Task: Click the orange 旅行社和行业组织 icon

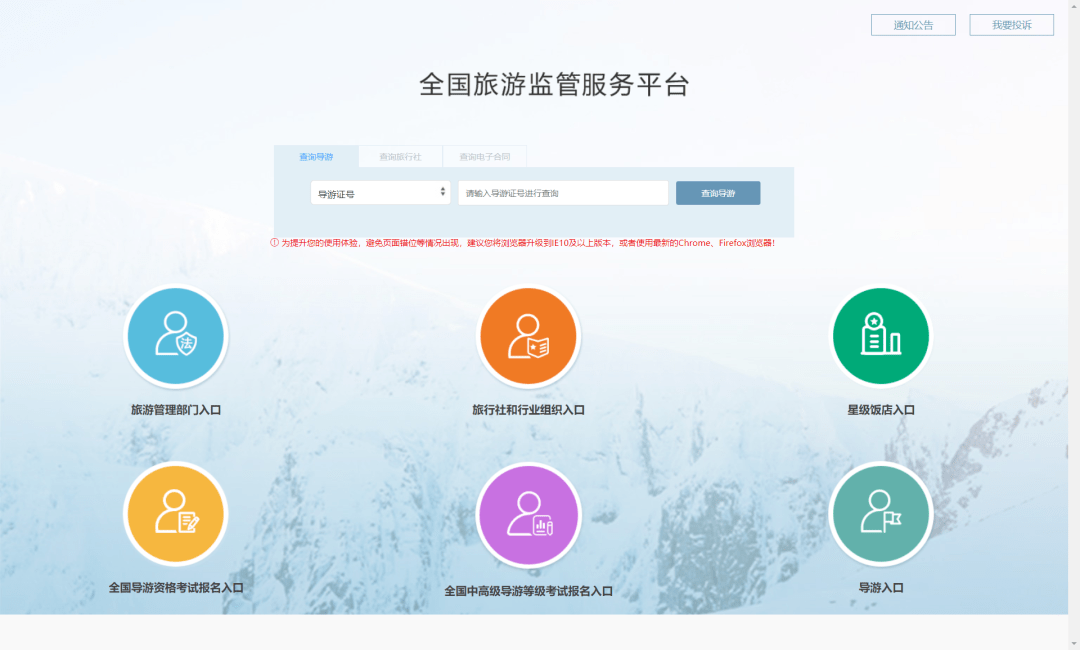Action: coord(528,337)
